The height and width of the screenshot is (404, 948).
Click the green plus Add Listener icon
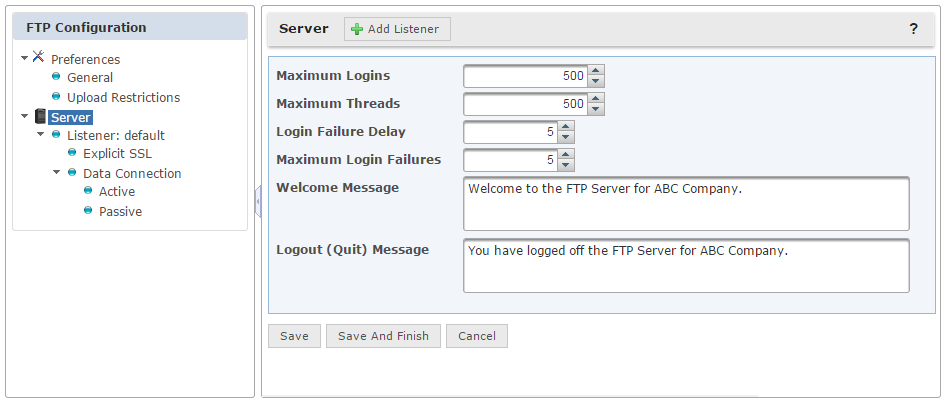click(x=357, y=29)
